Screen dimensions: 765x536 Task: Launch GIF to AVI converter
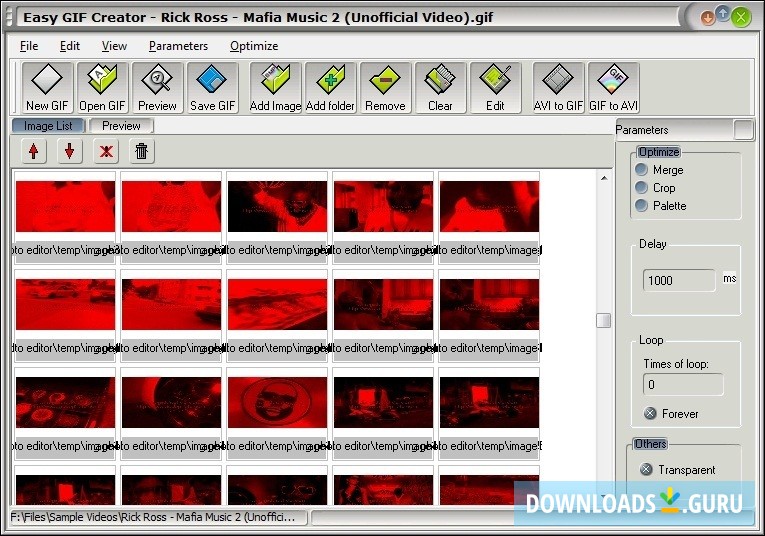(x=613, y=88)
